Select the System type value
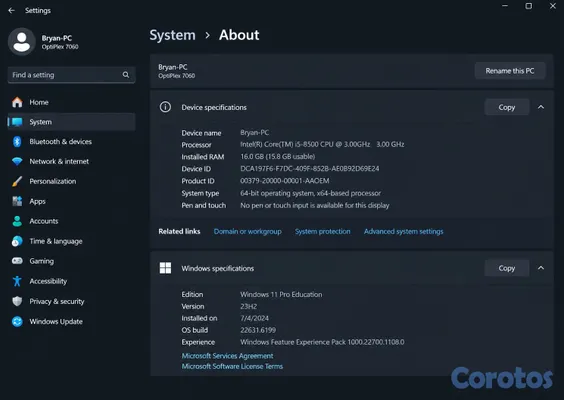The height and width of the screenshot is (400, 564). pyautogui.click(x=310, y=193)
